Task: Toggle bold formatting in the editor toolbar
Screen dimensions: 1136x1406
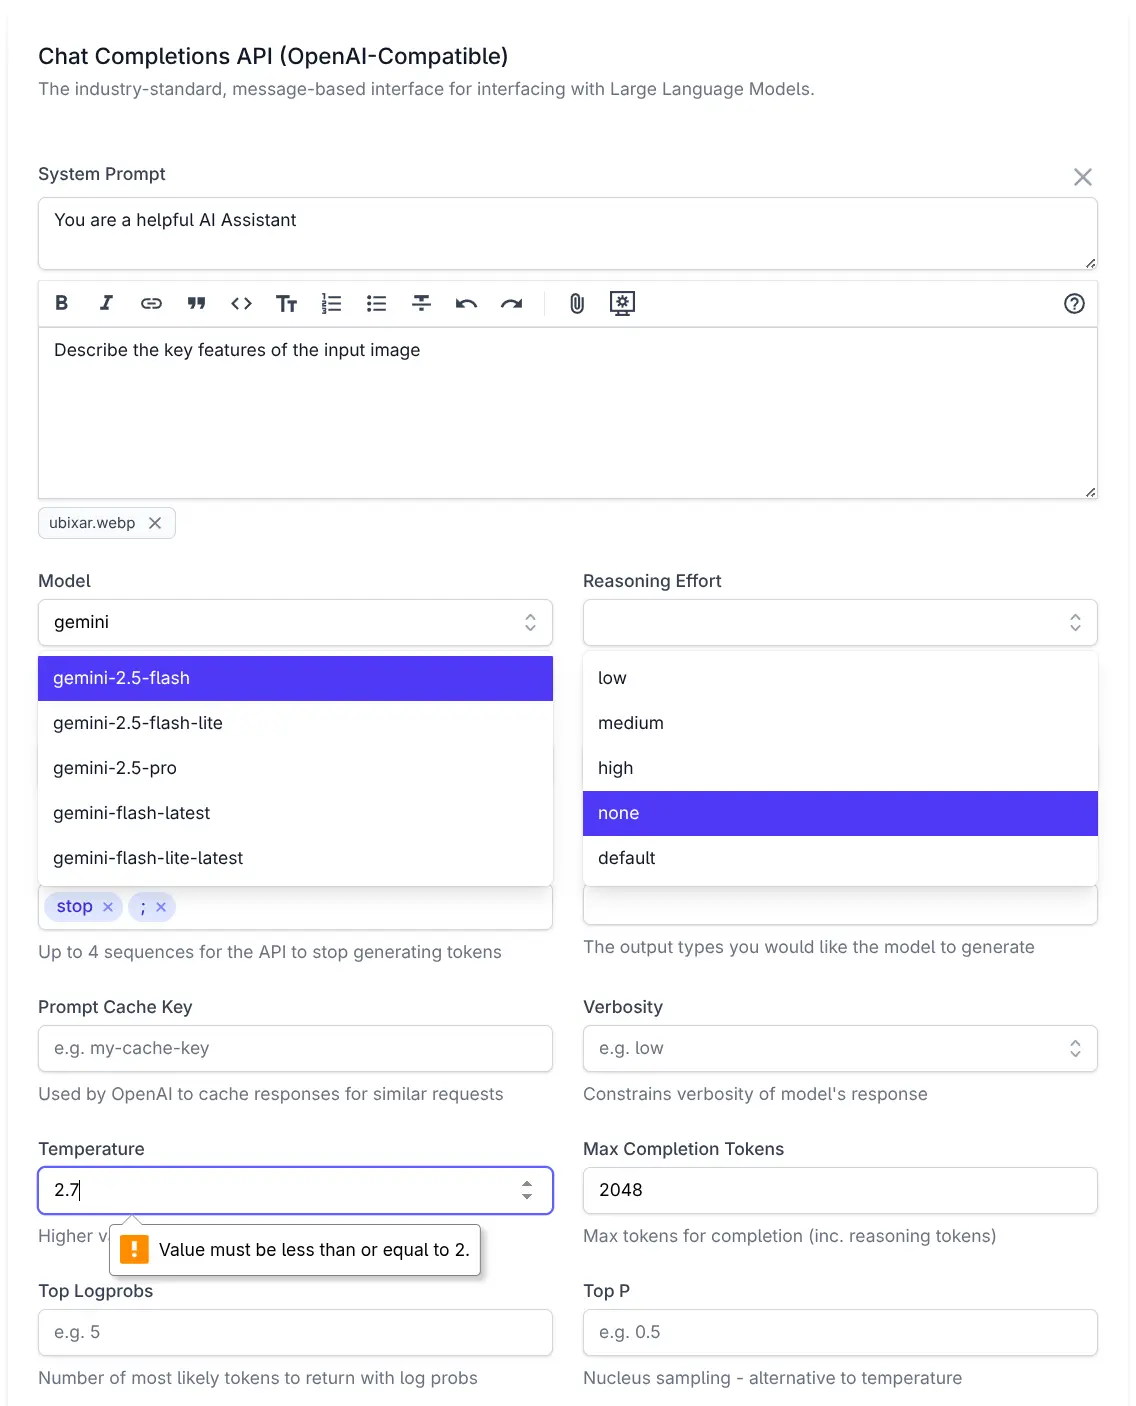Action: coord(62,303)
